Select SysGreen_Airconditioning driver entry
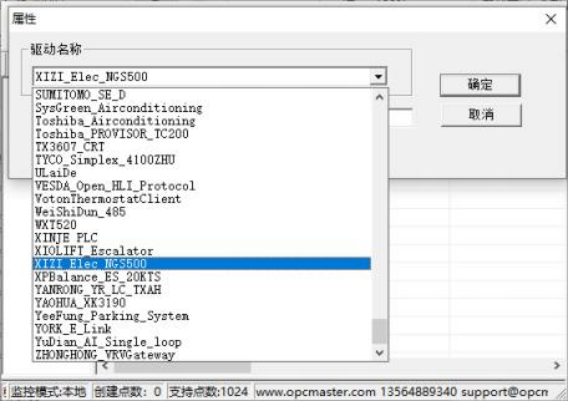This screenshot has height=401, width=568. pos(201,108)
